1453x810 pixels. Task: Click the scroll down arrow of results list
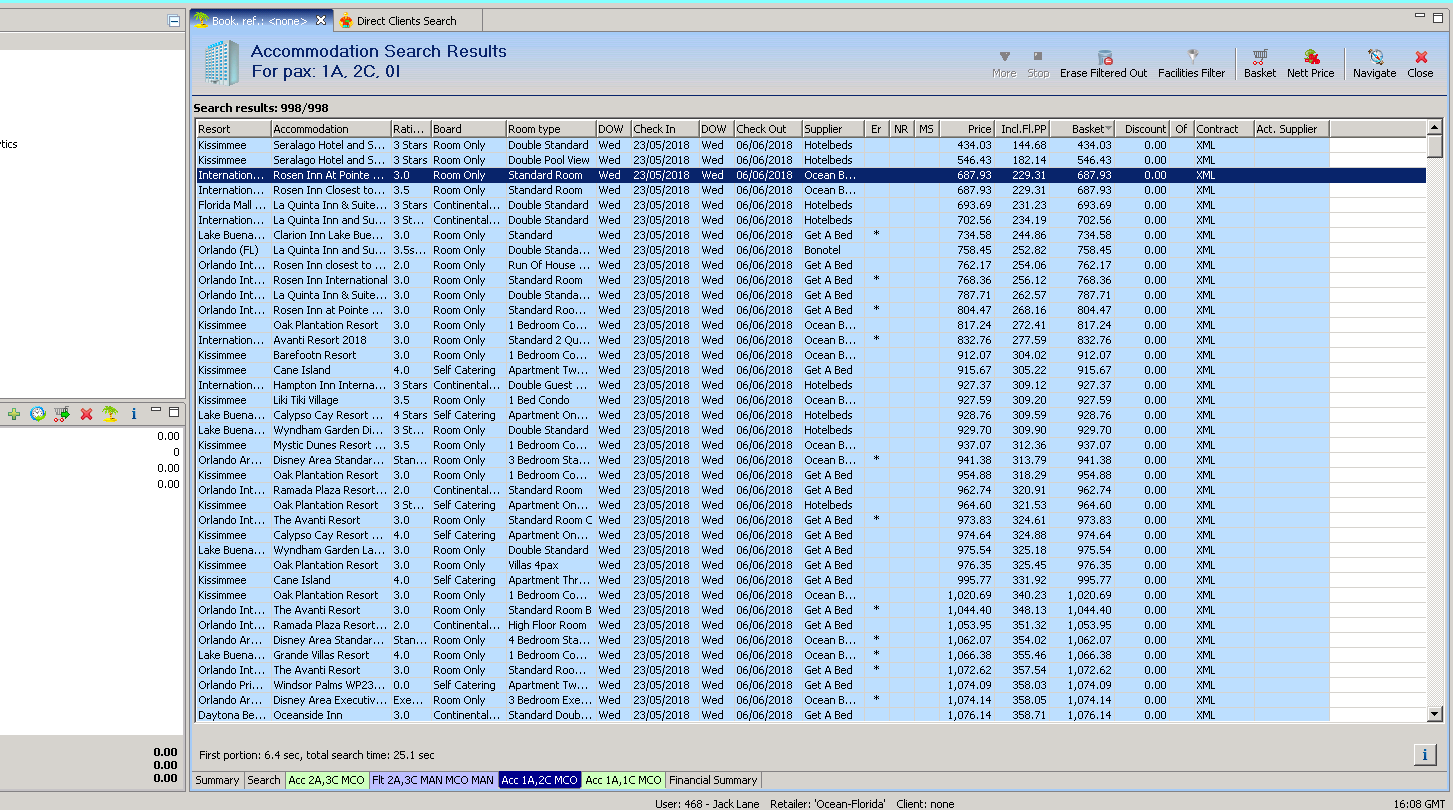(1435, 714)
